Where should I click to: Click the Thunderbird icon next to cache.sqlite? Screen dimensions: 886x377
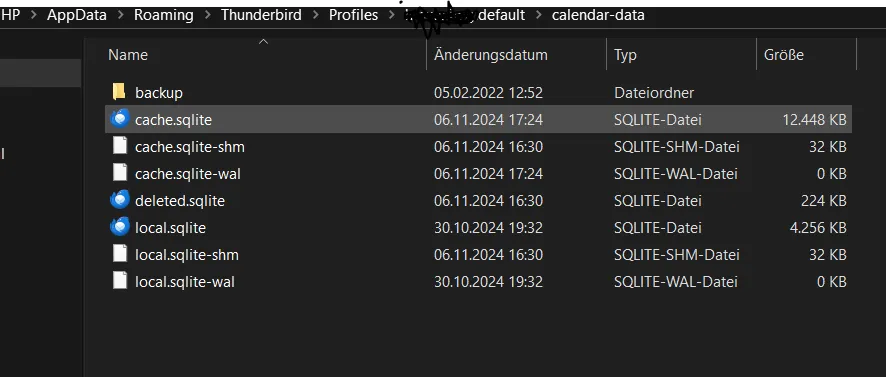coord(119,119)
